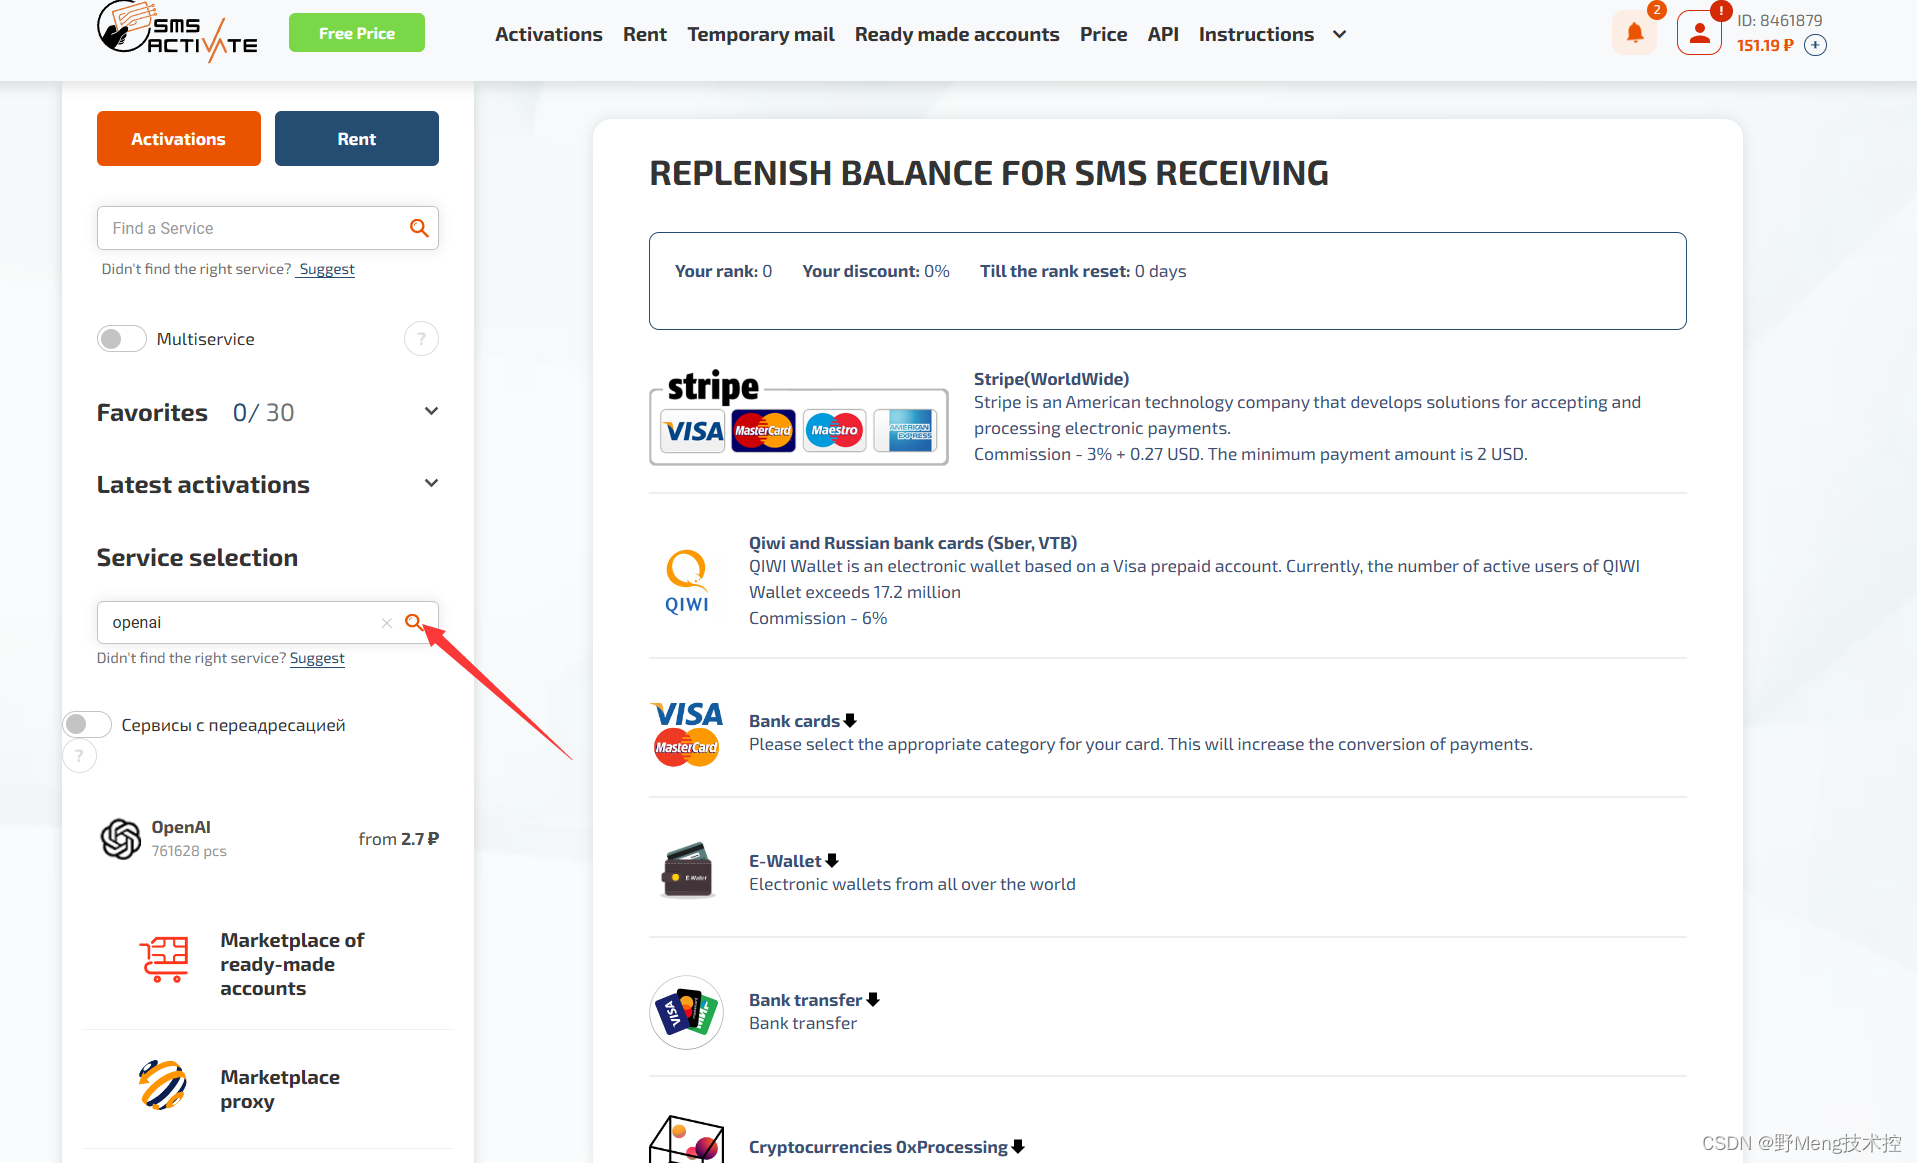Open API menu item
Image resolution: width=1917 pixels, height=1163 pixels.
click(x=1163, y=34)
